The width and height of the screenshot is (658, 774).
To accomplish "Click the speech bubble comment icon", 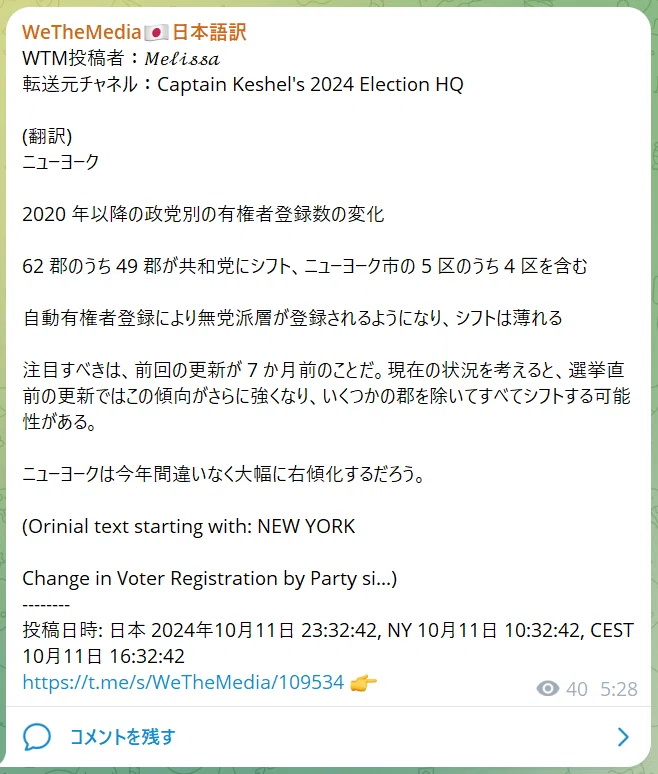I will click(x=37, y=737).
